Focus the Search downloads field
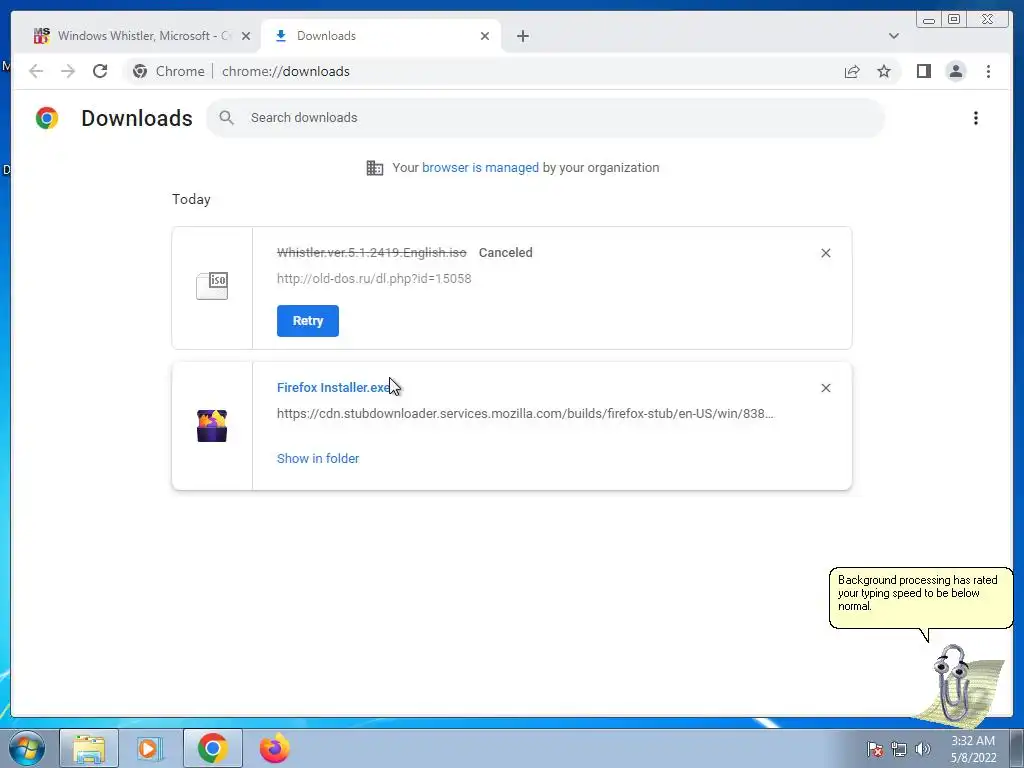Screen dimensions: 1024x768 coord(545,118)
